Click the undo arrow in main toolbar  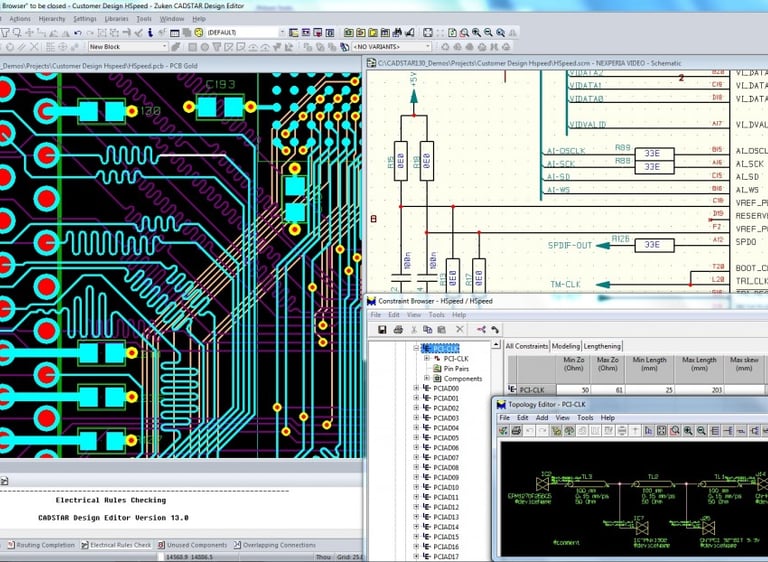[x=76, y=32]
